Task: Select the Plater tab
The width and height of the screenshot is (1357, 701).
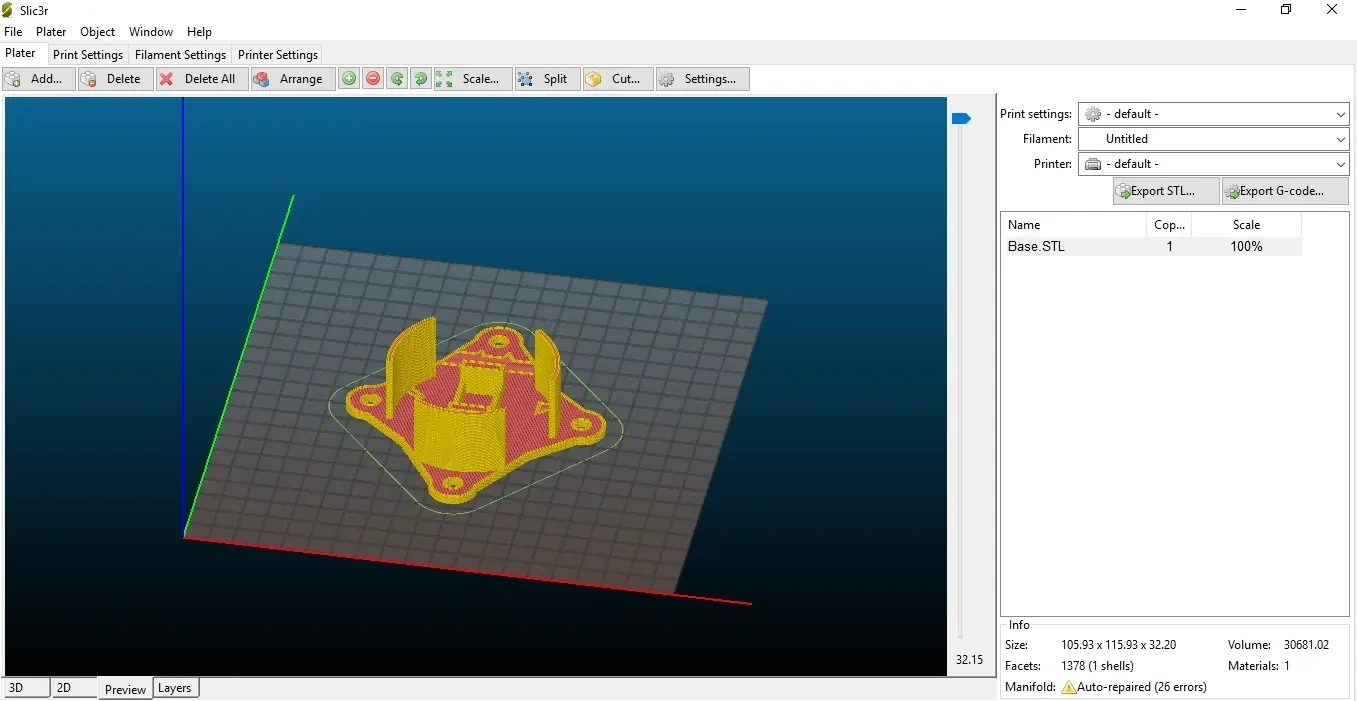Action: (x=21, y=53)
